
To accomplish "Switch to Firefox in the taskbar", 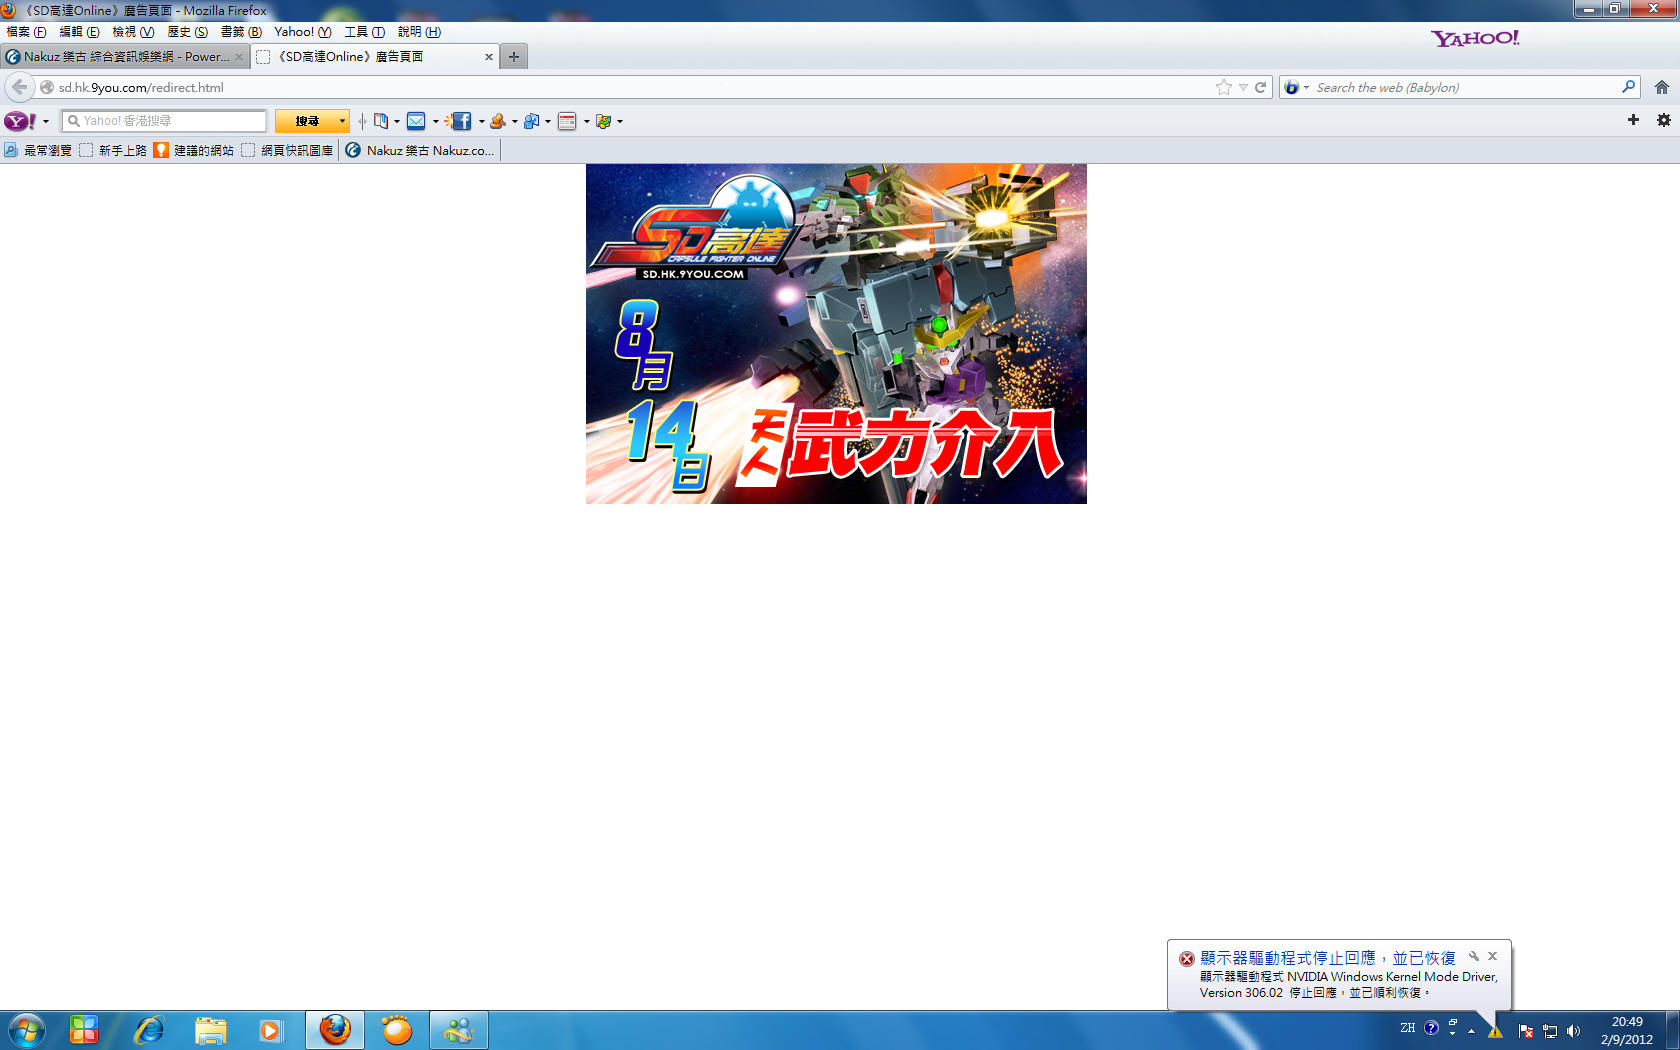I will tap(335, 1030).
